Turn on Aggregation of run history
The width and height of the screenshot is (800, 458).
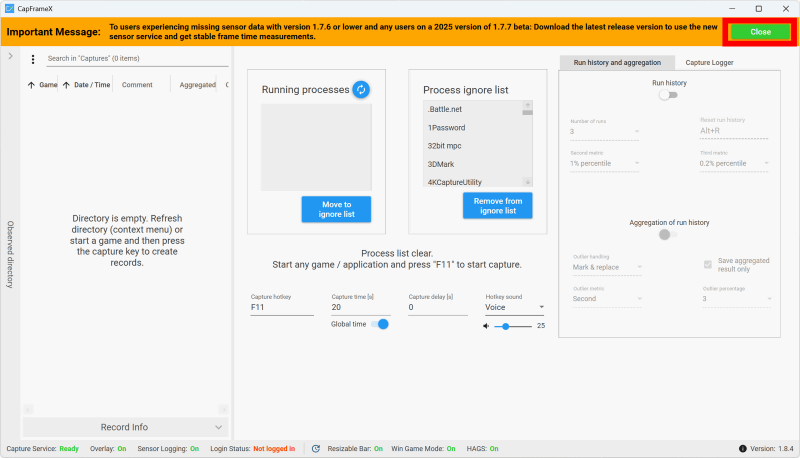coord(668,235)
